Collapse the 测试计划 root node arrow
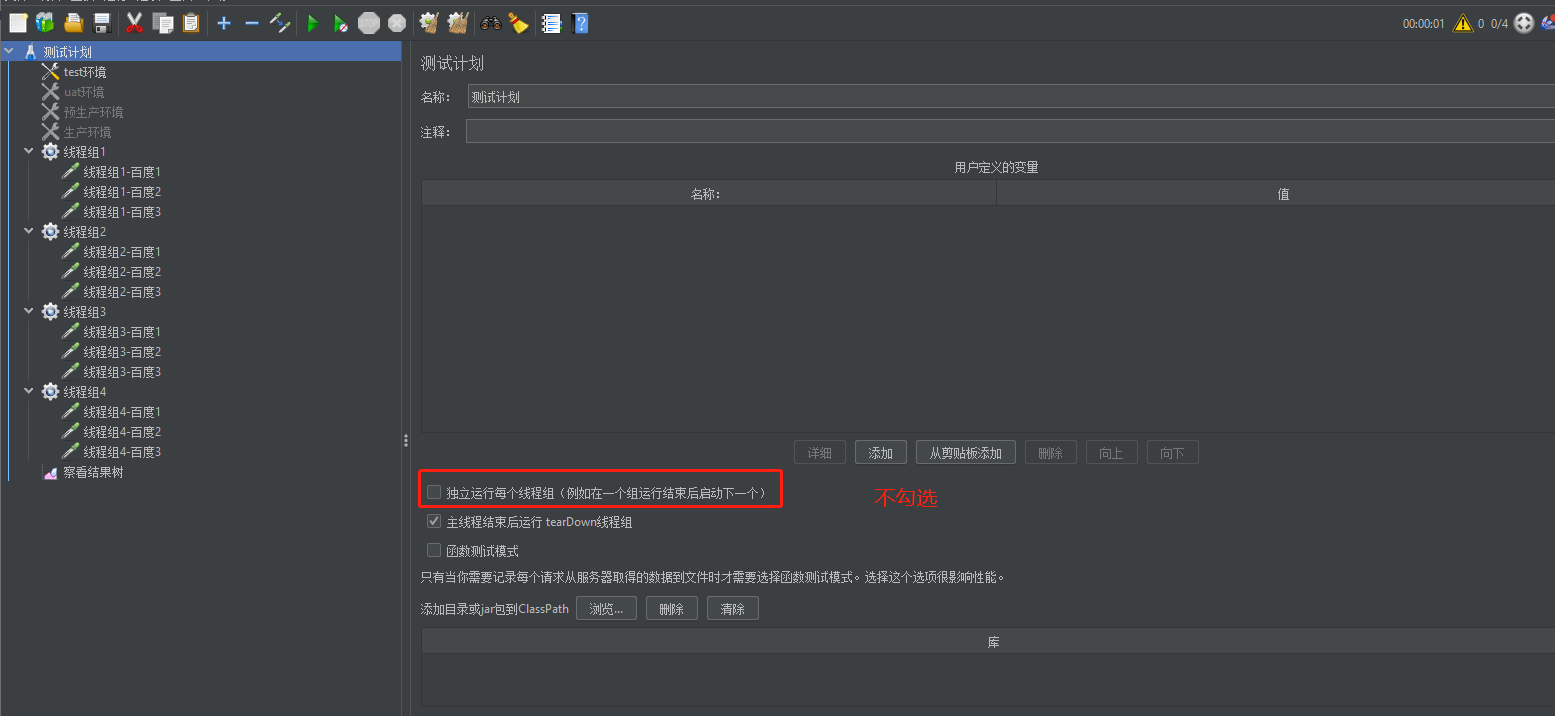Screen dimensions: 1555x716 tap(10, 52)
